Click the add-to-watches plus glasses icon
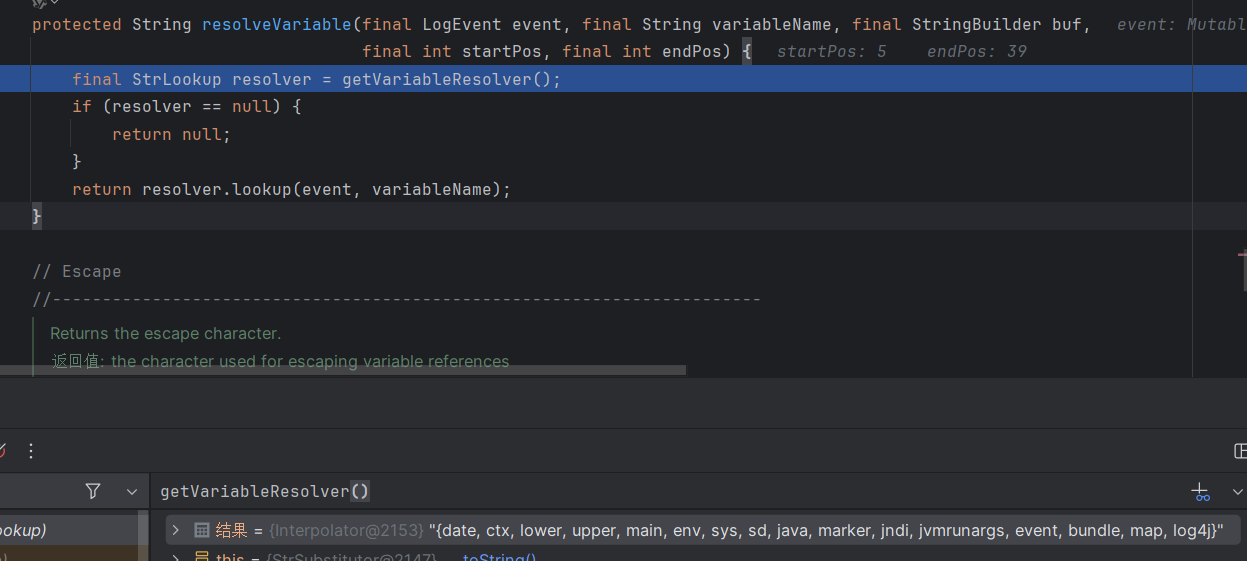 tap(1201, 491)
